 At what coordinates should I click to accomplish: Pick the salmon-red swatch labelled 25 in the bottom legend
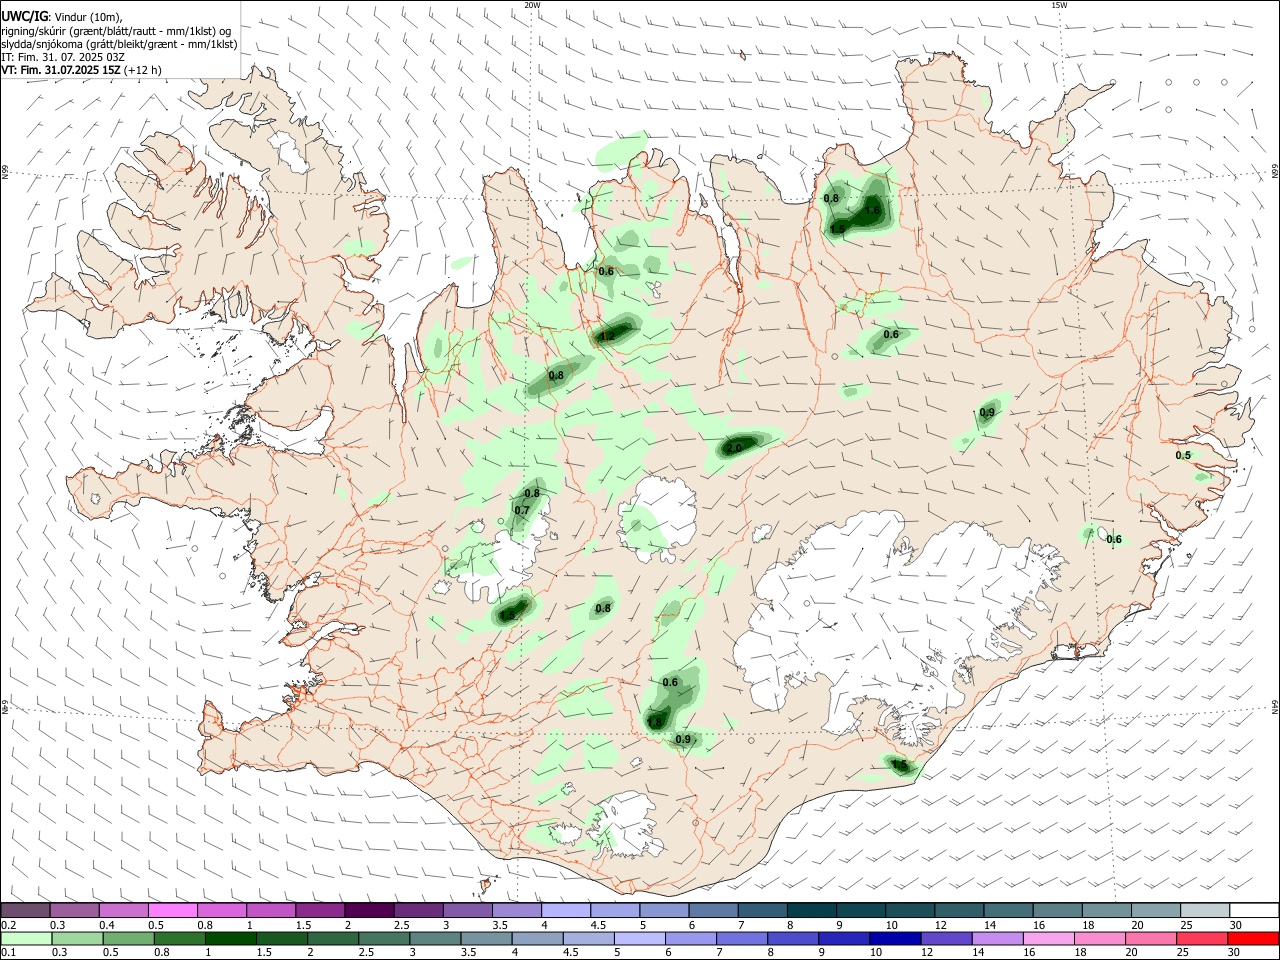click(x=1203, y=938)
